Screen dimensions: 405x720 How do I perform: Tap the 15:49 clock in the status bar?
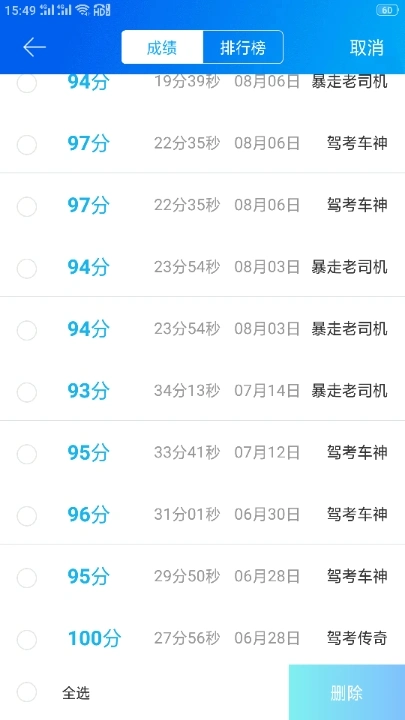tap(20, 11)
